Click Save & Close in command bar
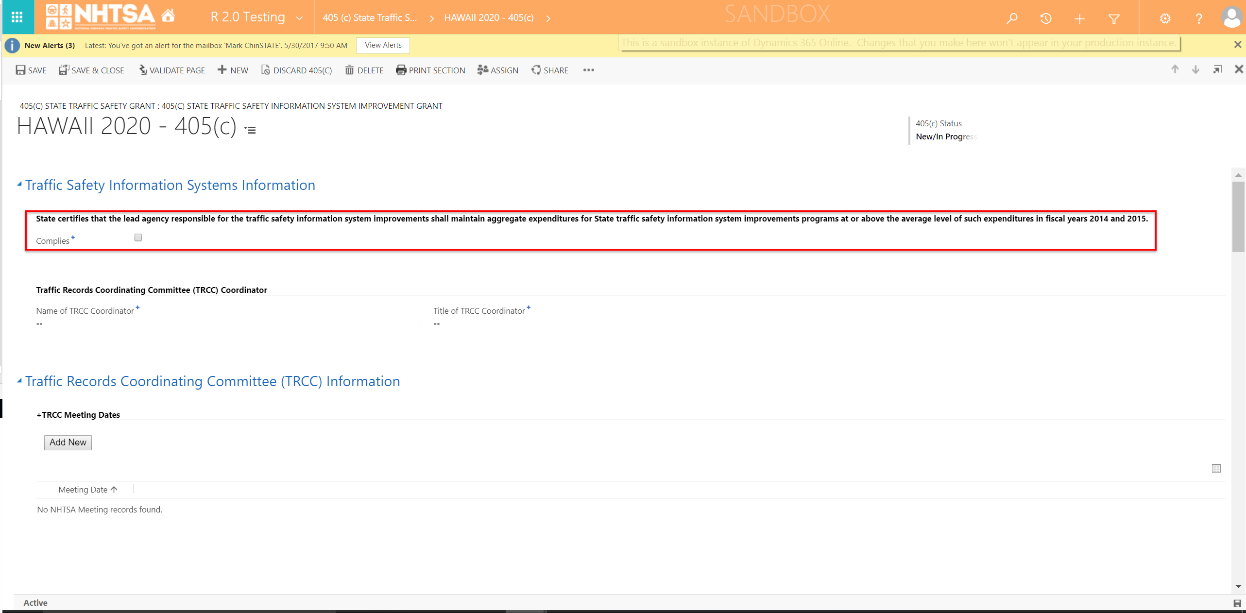Image resolution: width=1246 pixels, height=613 pixels. click(x=91, y=70)
